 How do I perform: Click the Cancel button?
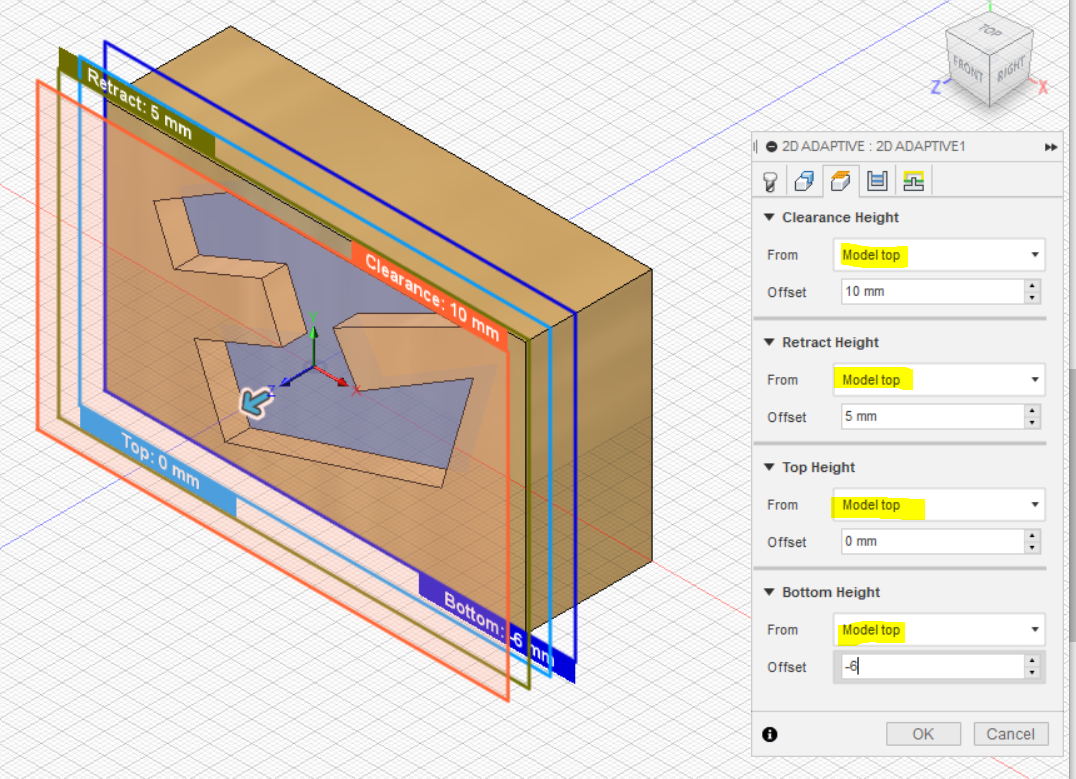click(x=1010, y=734)
